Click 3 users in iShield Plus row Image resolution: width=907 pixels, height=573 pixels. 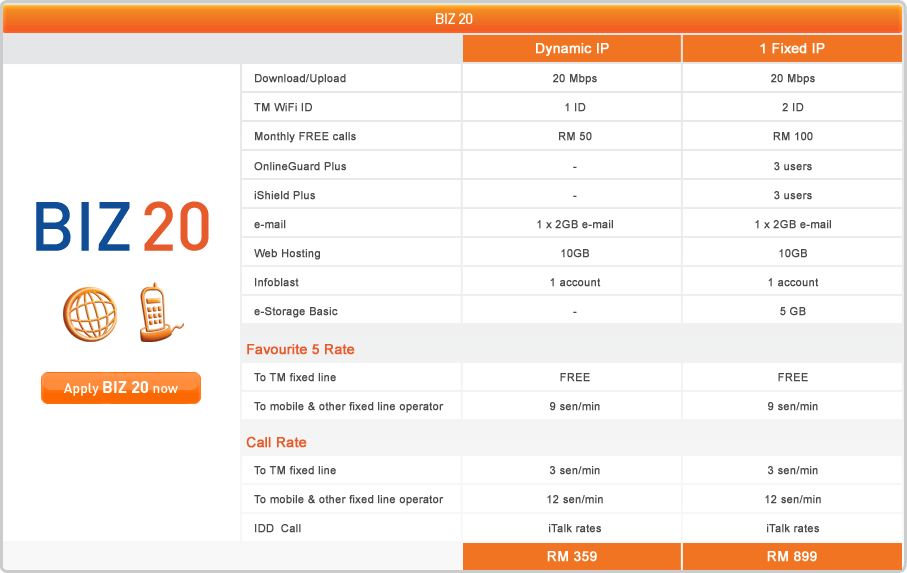792,195
